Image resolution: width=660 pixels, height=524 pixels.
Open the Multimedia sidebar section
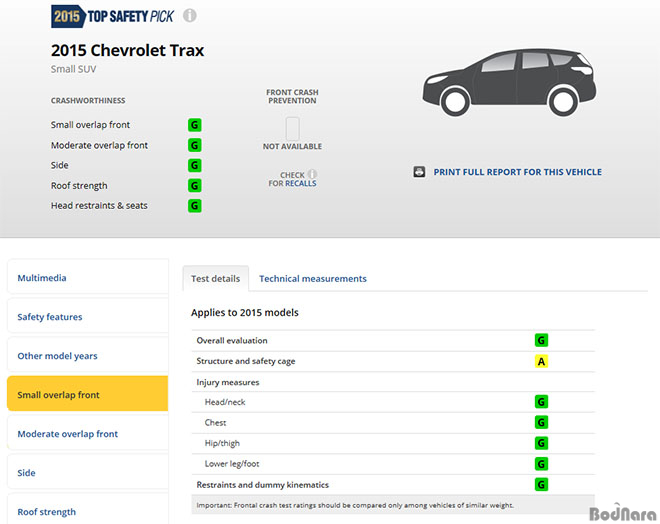tap(88, 278)
